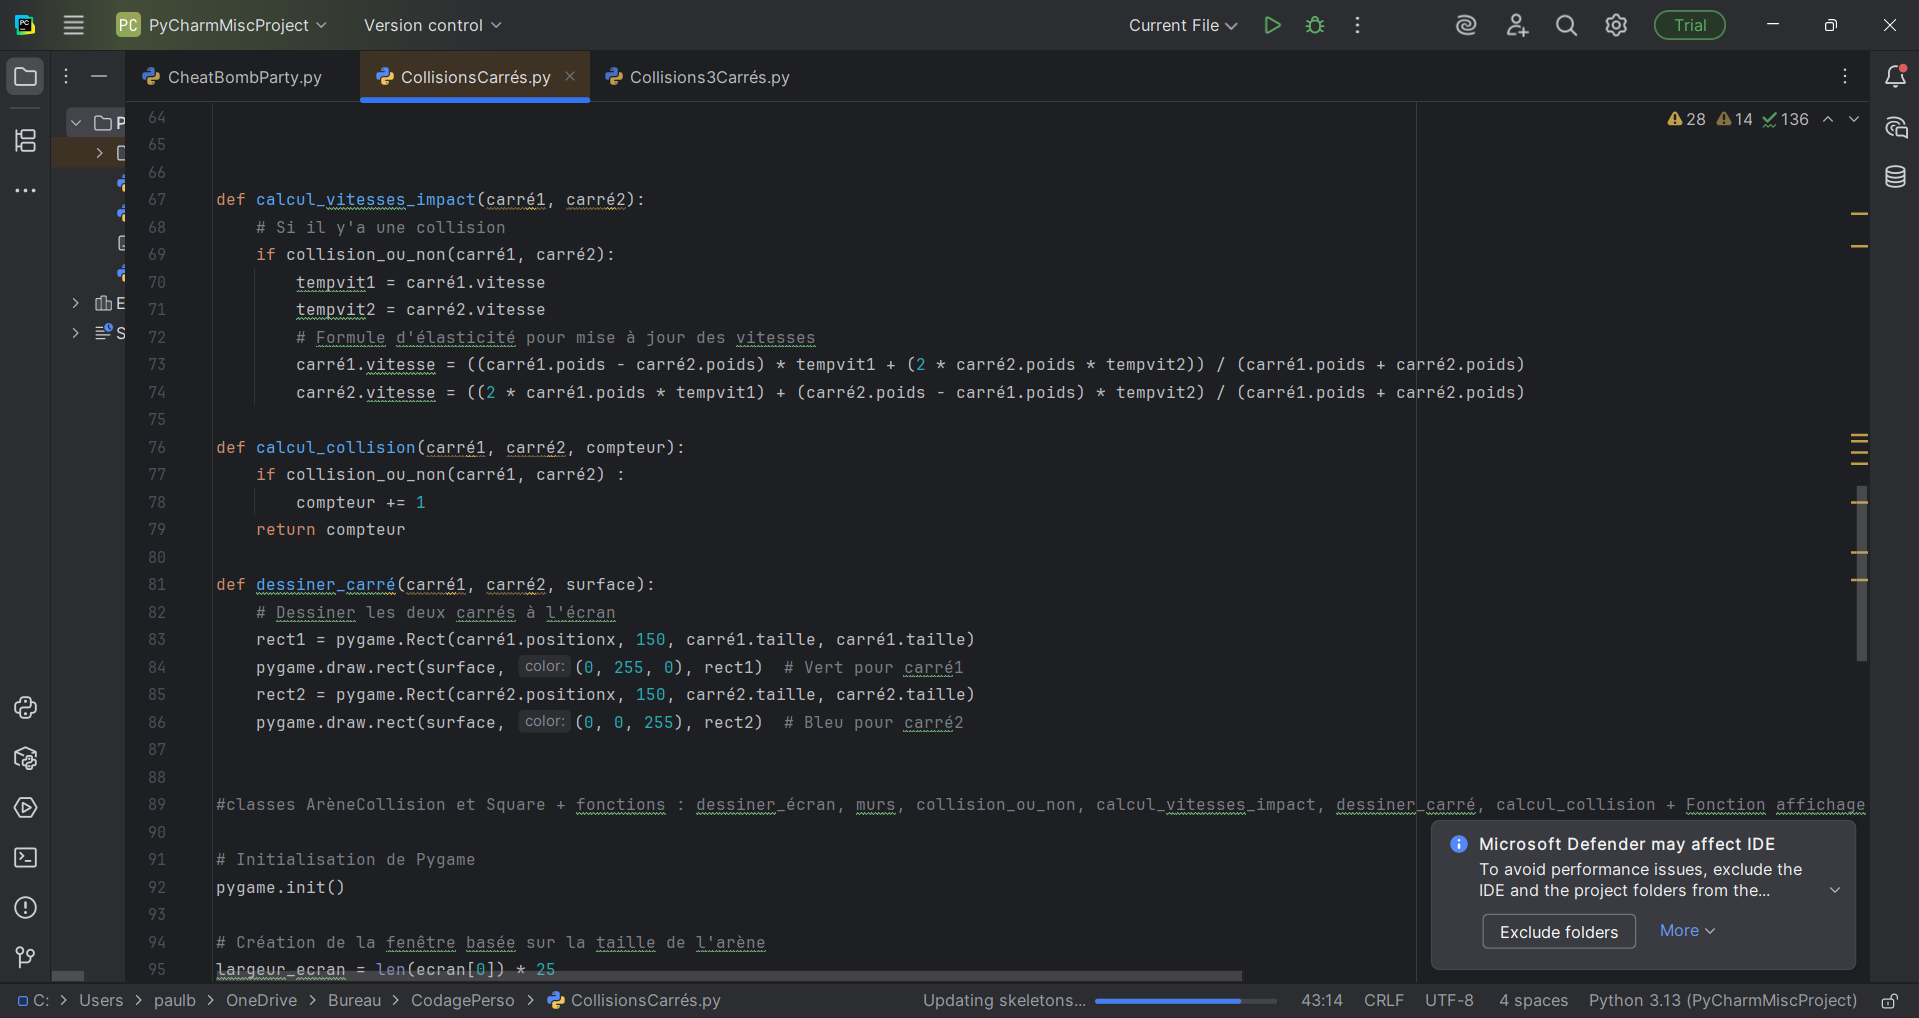The height and width of the screenshot is (1018, 1919).
Task: Open Python 3.13 interpreter selector
Action: pyautogui.click(x=1722, y=1000)
